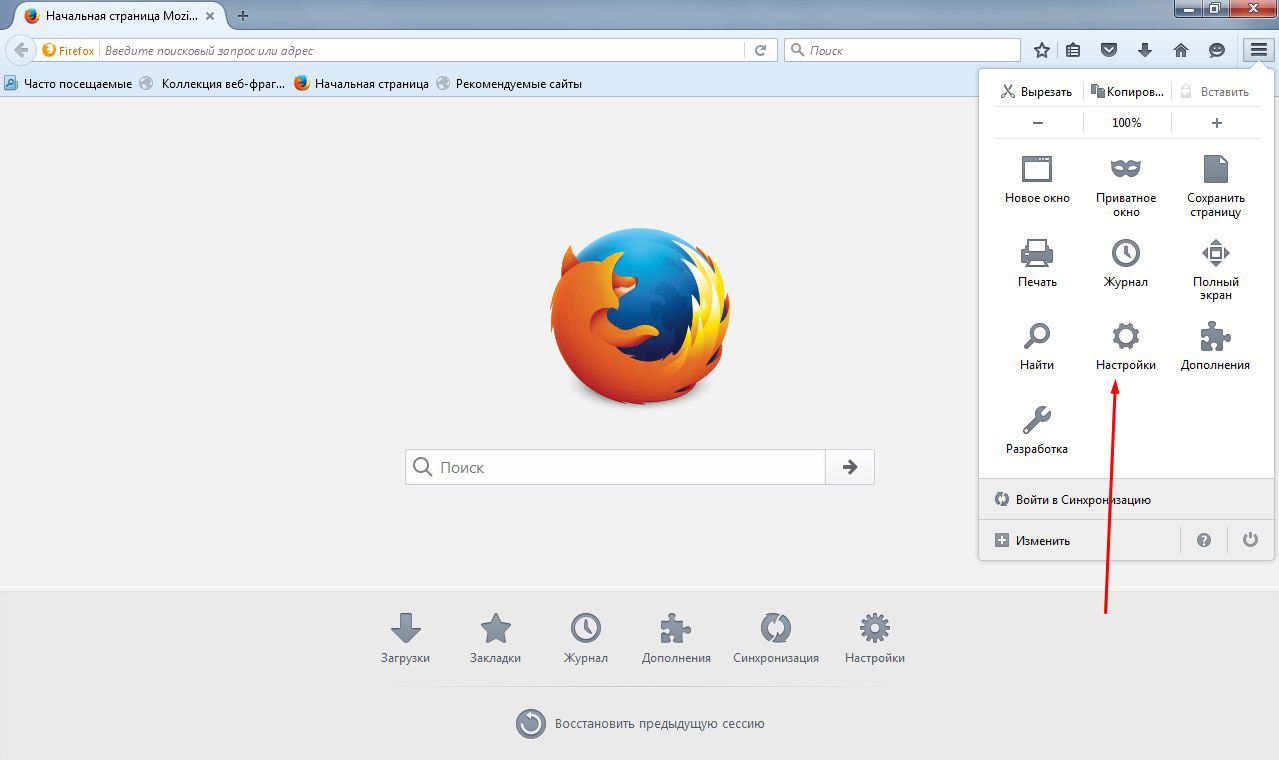Viewport: 1279px width, 760px height.
Task: Open the Pocket icon in the toolbar
Action: click(1108, 50)
